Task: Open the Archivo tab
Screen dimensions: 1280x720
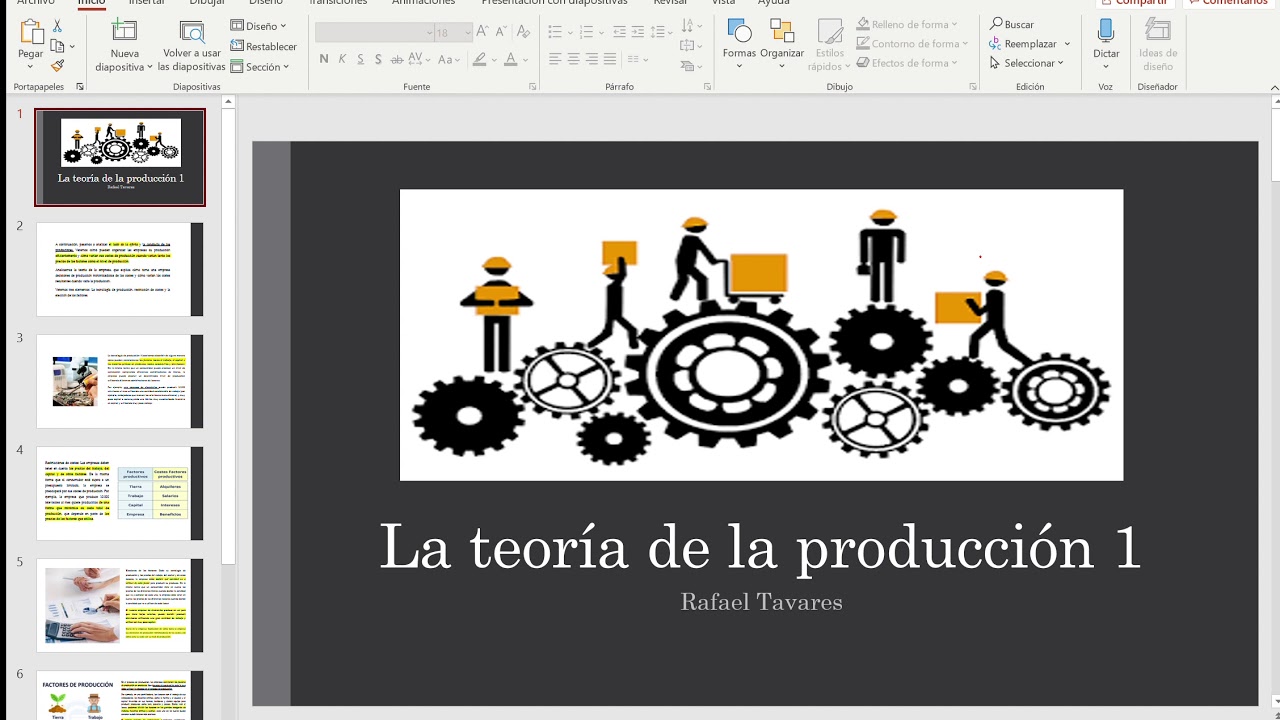Action: tap(36, 3)
